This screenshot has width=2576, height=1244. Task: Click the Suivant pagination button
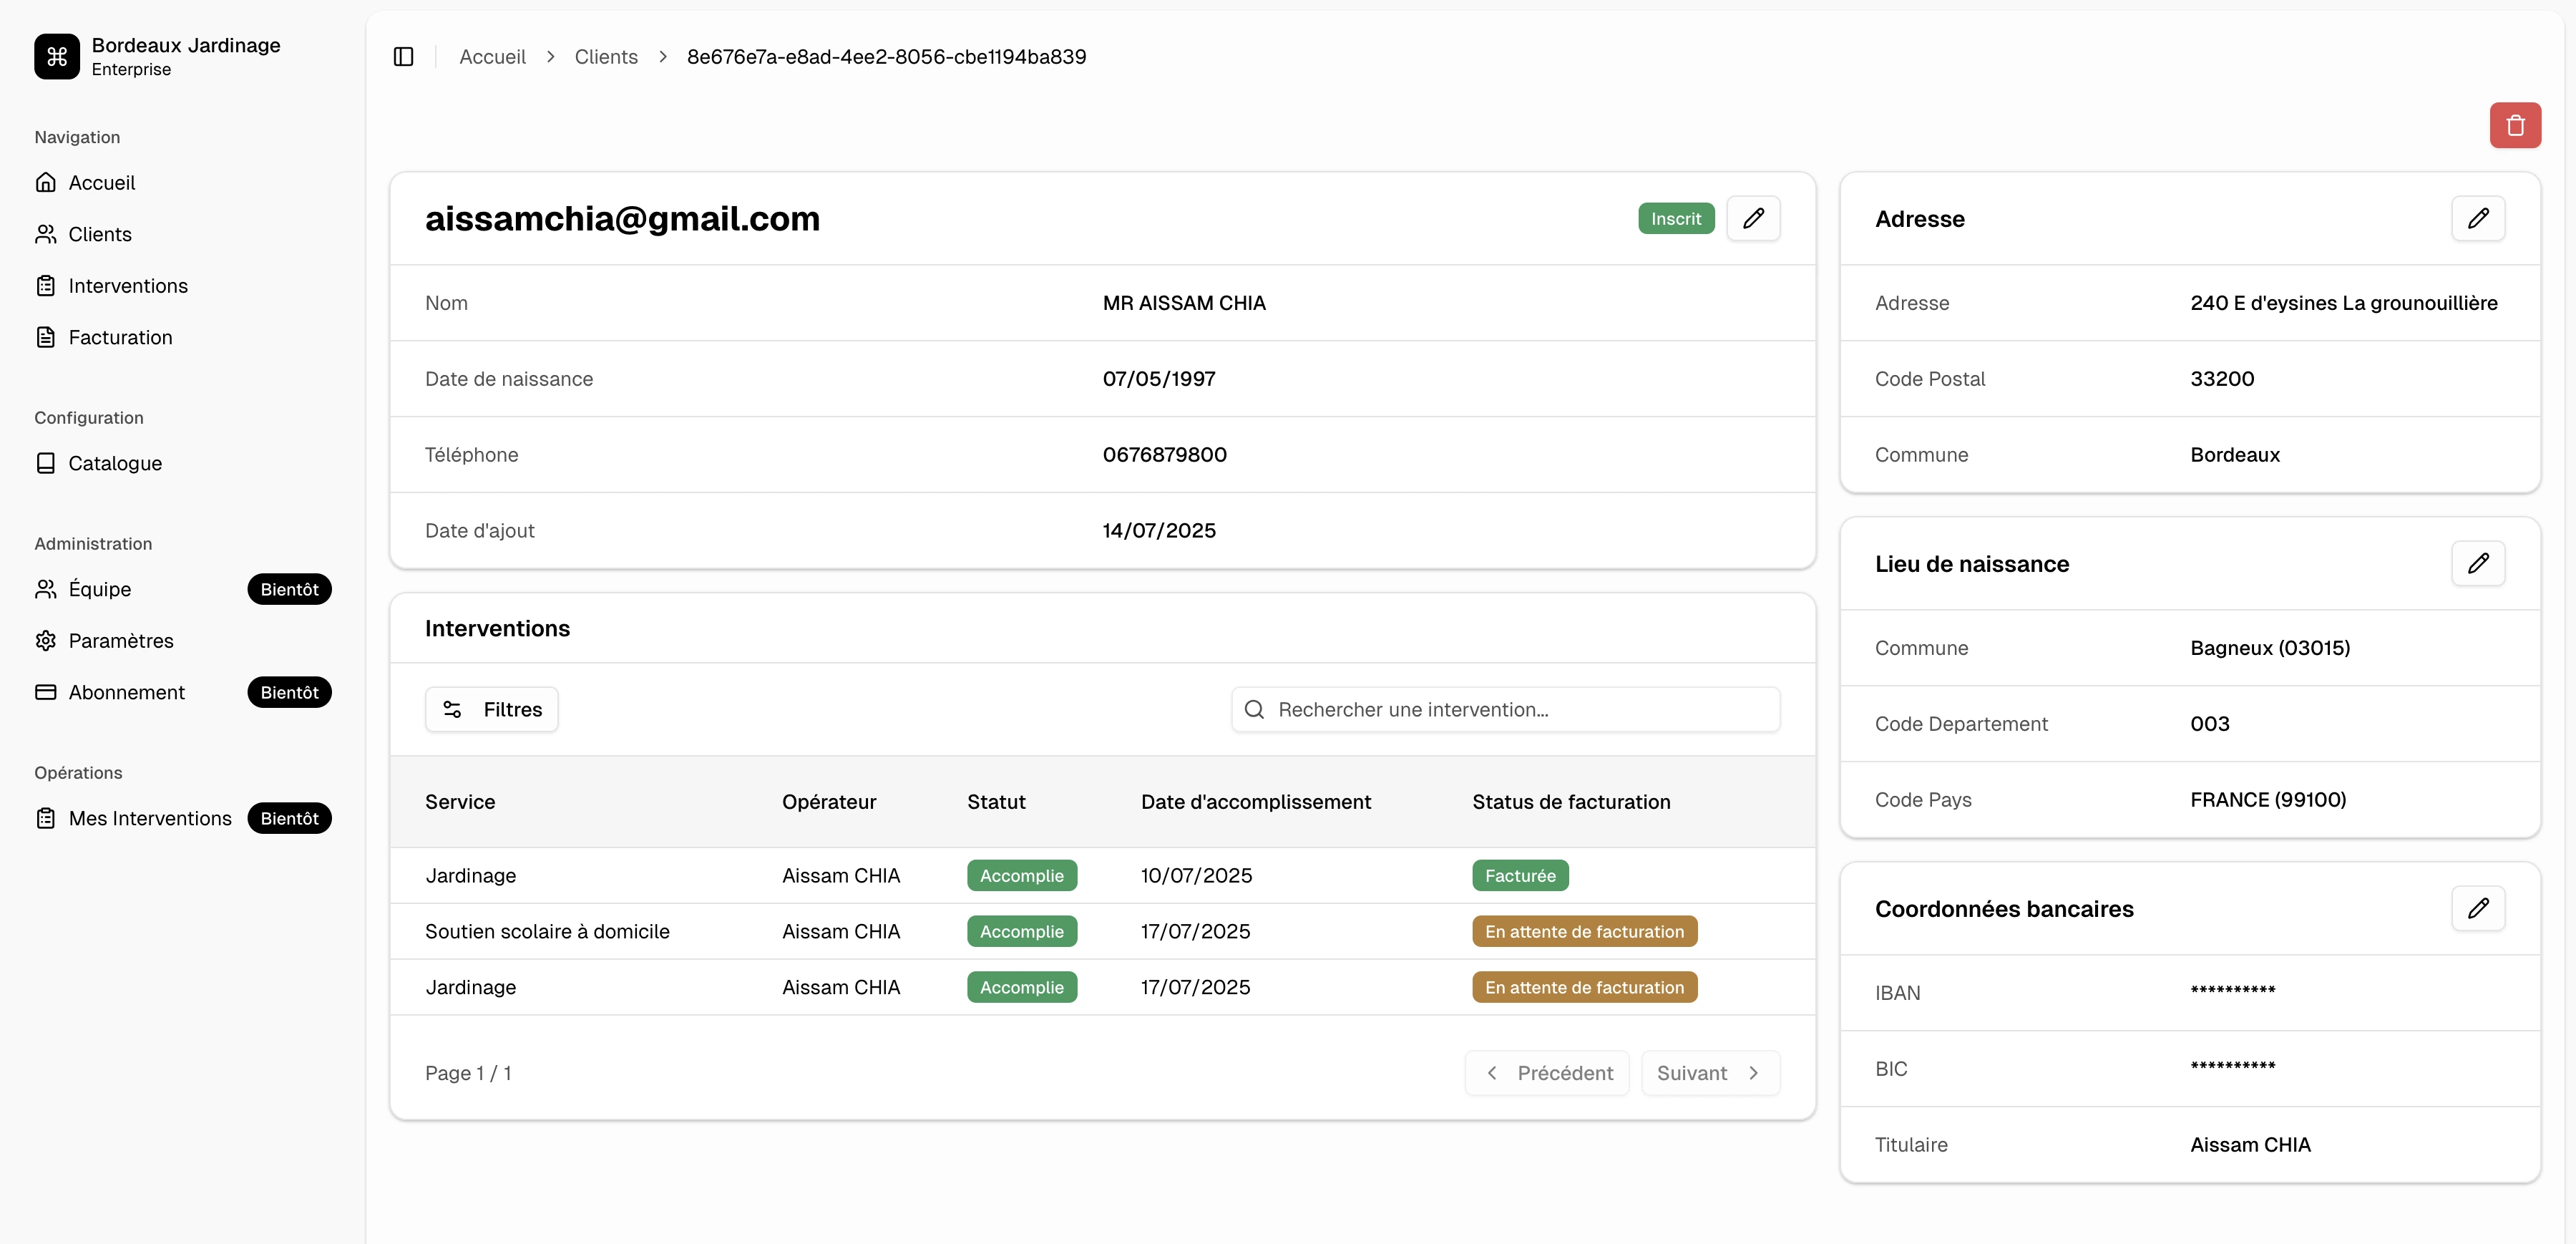point(1709,1072)
